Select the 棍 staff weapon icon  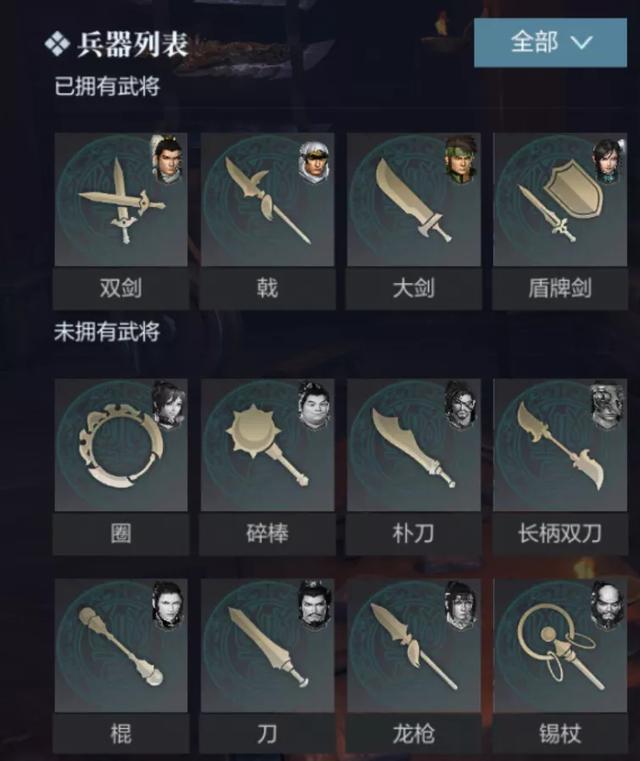point(121,645)
